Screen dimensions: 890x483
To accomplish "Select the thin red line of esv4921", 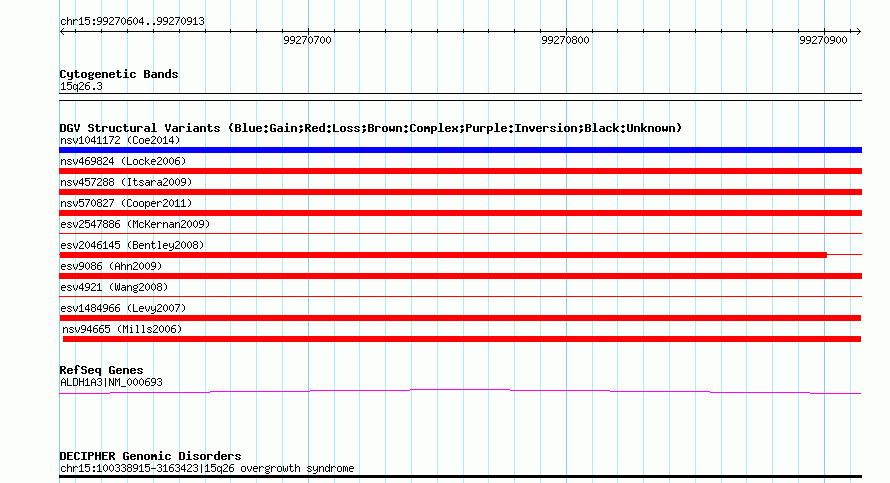I will 460,296.
